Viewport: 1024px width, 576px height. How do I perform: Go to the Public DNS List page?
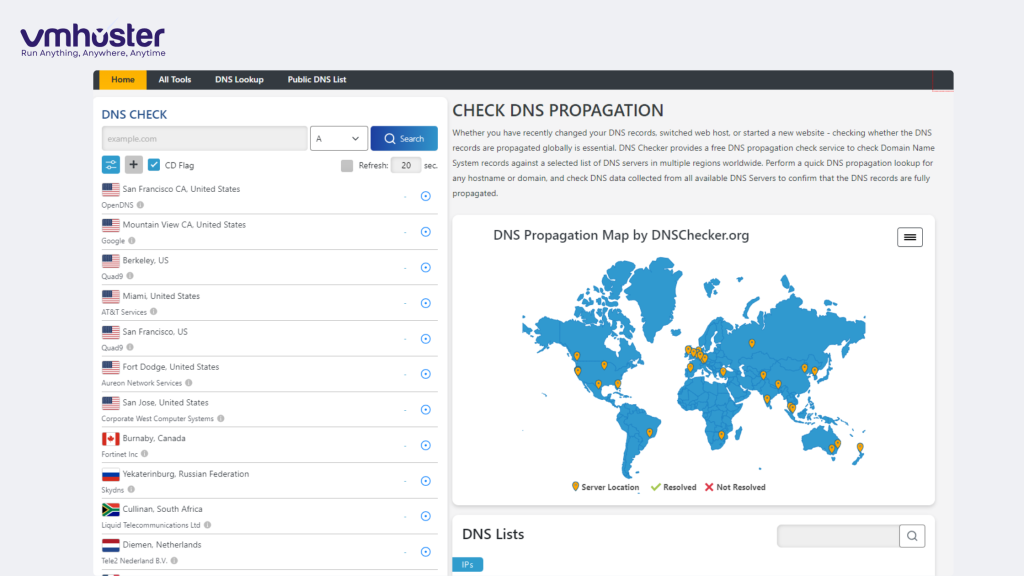[x=316, y=80]
